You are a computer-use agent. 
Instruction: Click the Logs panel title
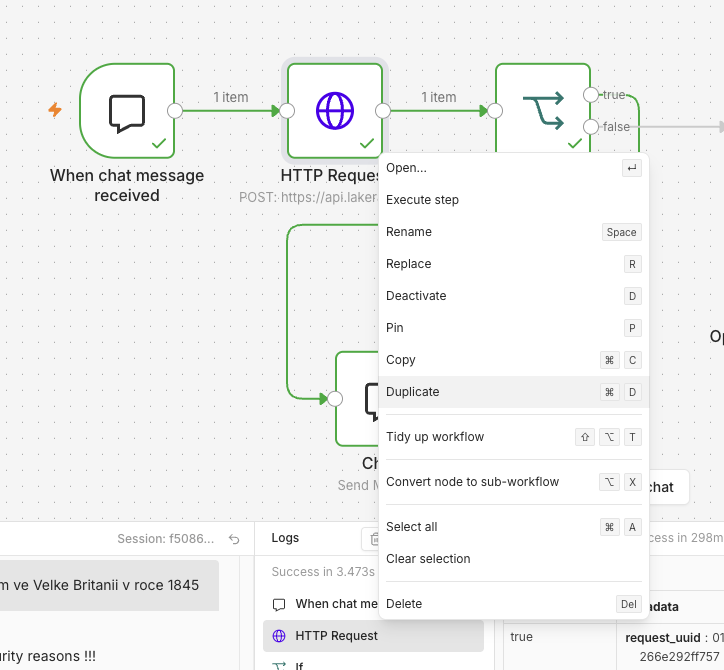point(285,538)
